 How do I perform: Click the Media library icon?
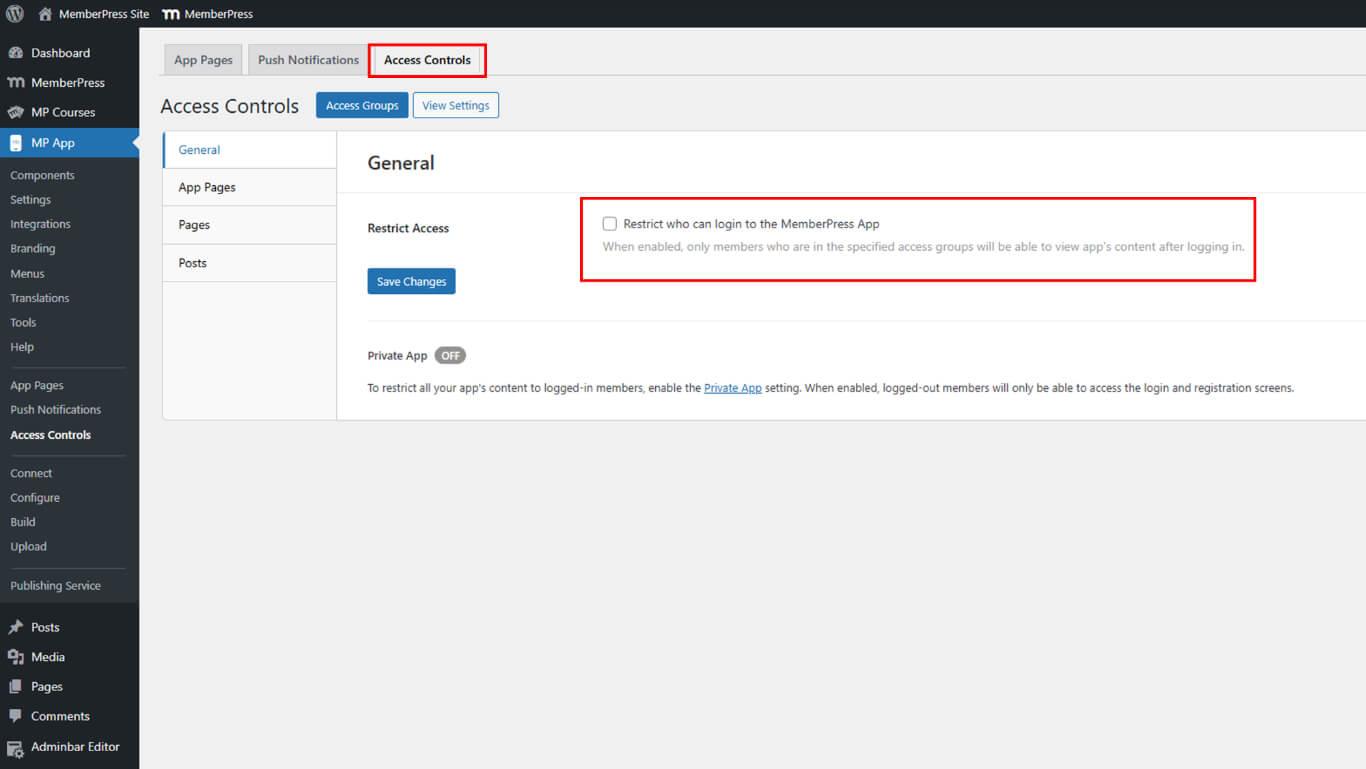coord(15,657)
